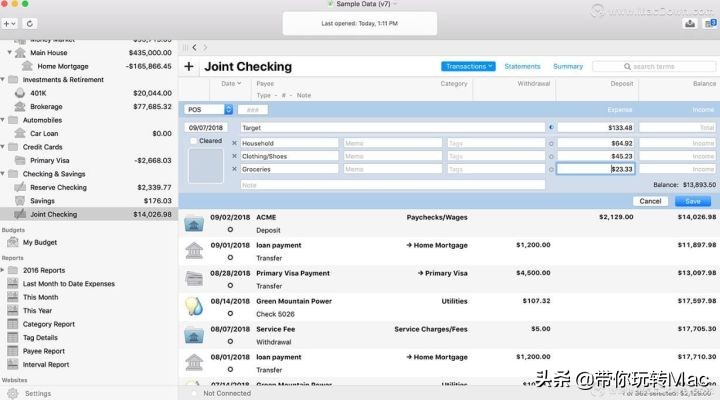Select the Joint Checking account in sidebar
The image size is (720, 400).
(x=89, y=214)
